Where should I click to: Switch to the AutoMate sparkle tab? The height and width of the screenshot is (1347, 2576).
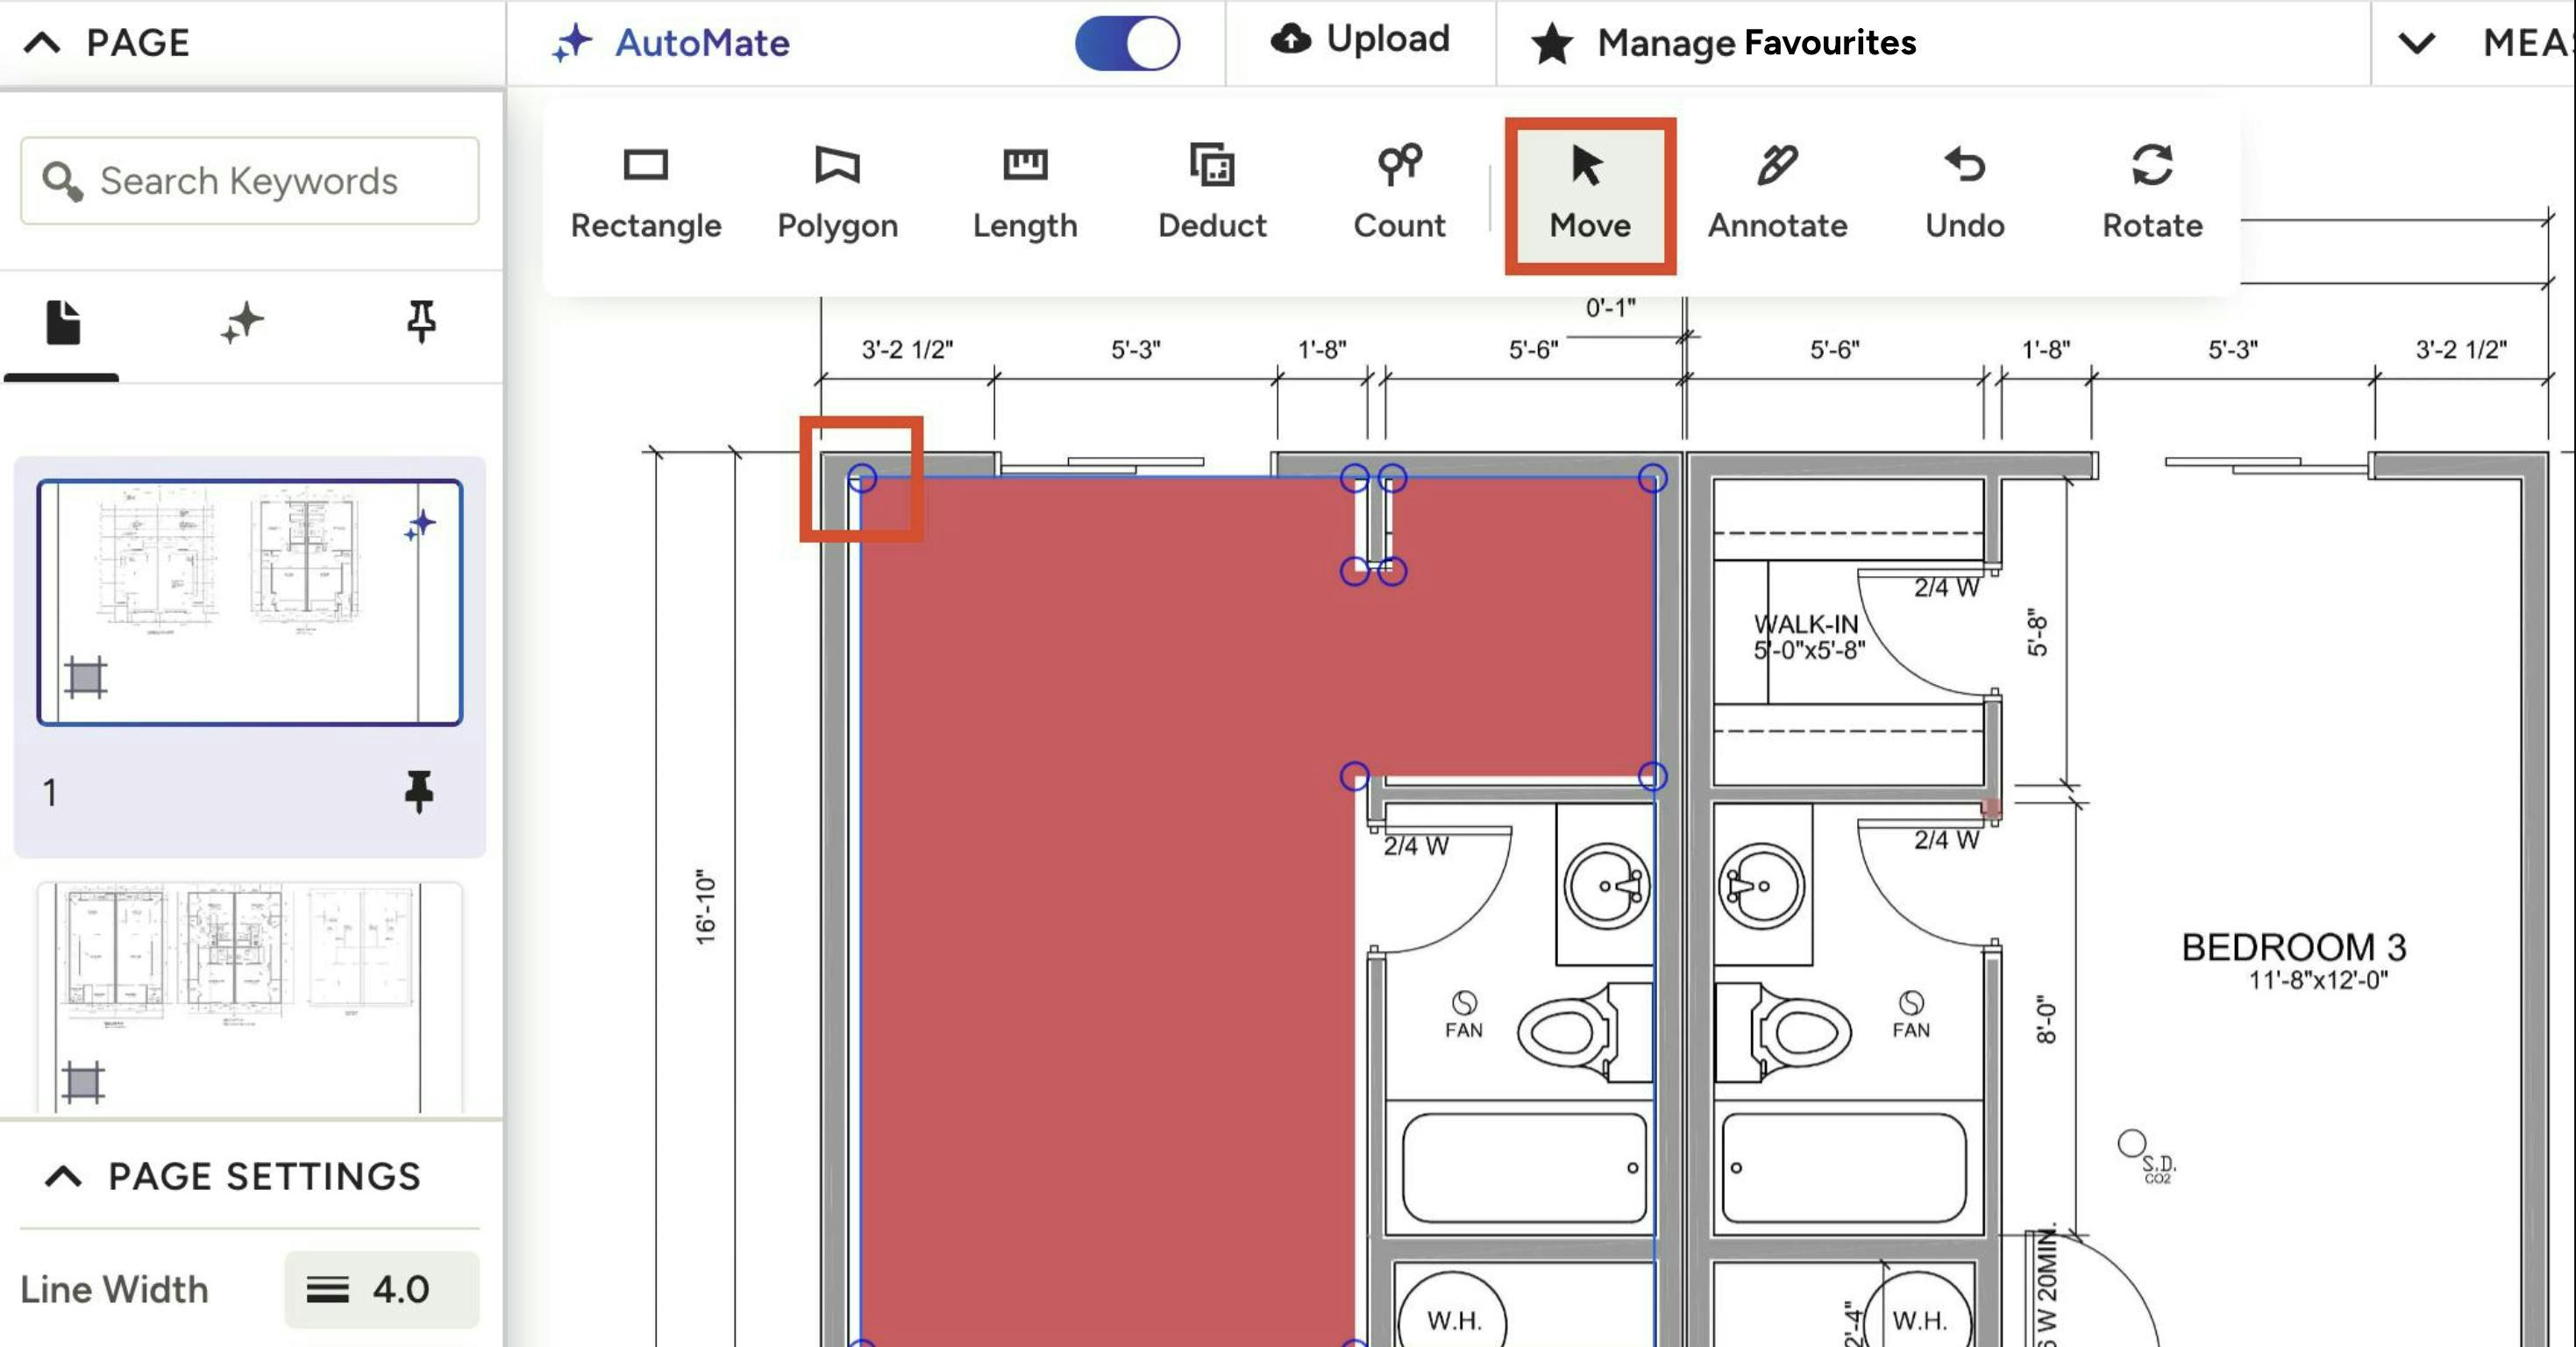[x=241, y=323]
